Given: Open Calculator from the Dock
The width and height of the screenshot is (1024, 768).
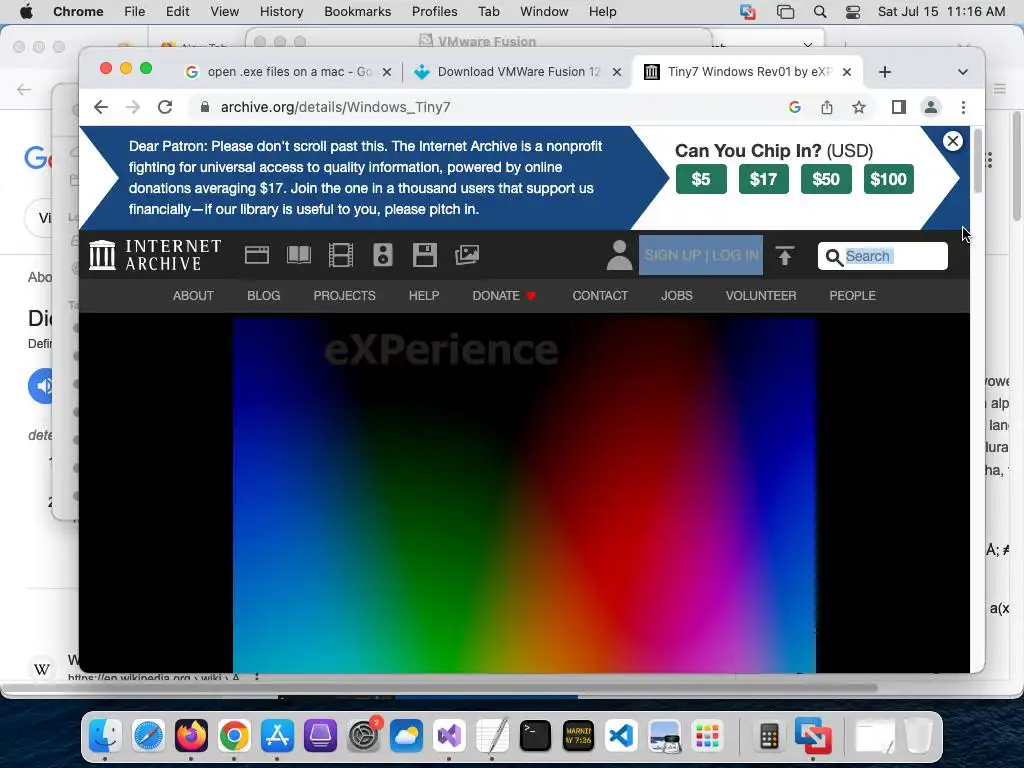Looking at the screenshot, I should [769, 736].
